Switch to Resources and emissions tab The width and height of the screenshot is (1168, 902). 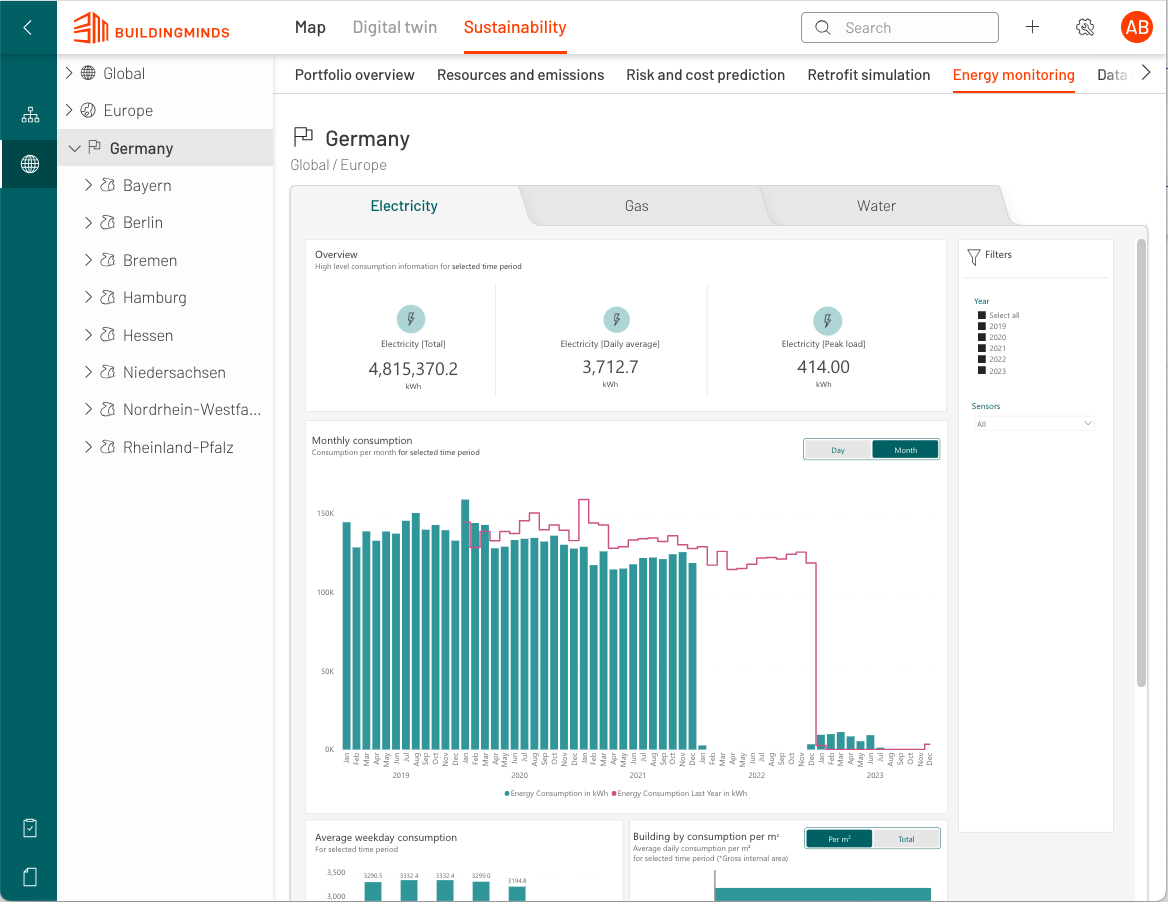coord(521,75)
